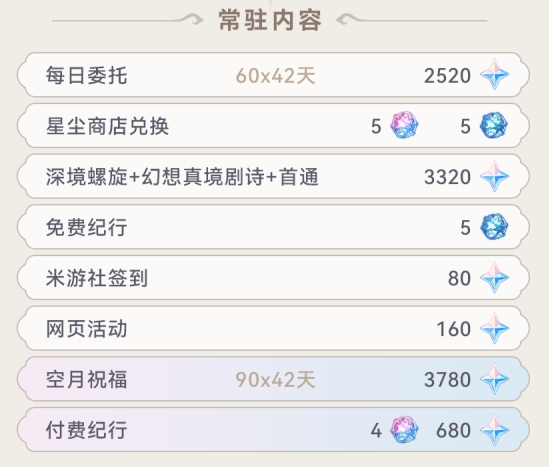
Task: Select the 空月祝福 paid row
Action: click(273, 379)
